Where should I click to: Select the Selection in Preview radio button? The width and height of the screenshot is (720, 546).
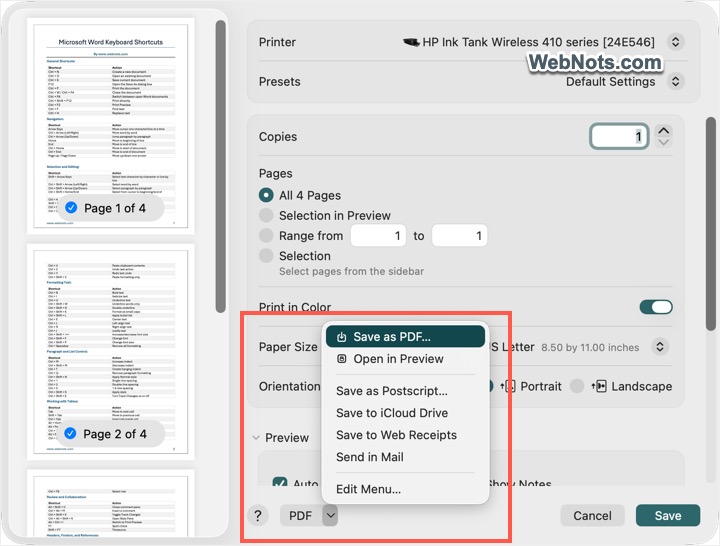coord(266,215)
